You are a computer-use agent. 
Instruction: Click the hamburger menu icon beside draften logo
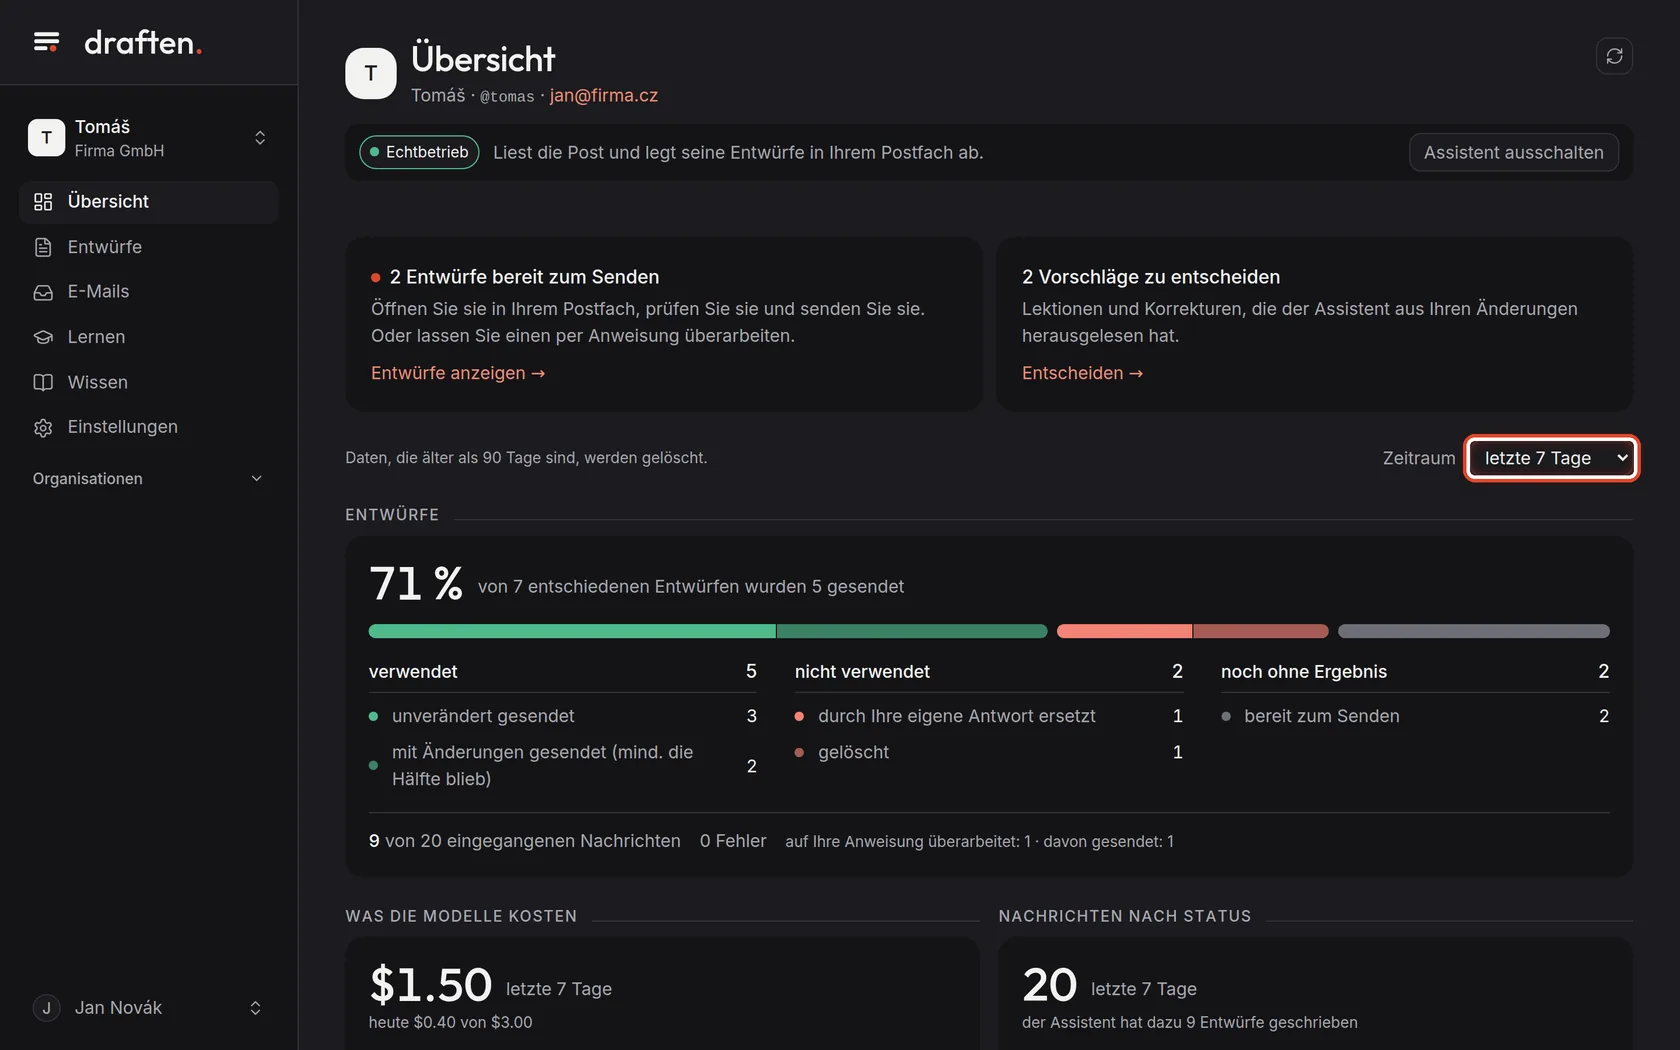point(46,42)
